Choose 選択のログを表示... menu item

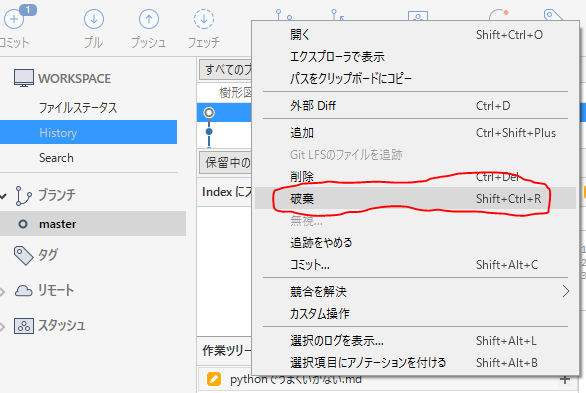(x=416, y=341)
